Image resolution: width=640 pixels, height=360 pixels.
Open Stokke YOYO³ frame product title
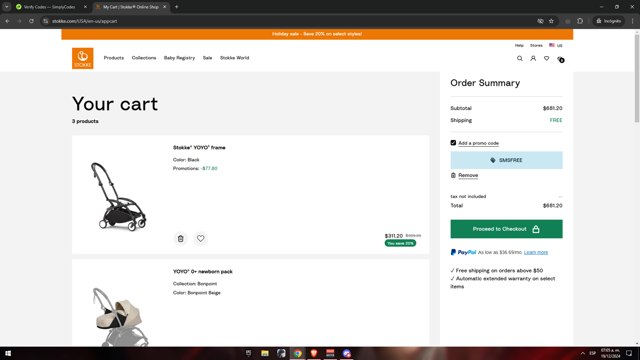[x=199, y=147]
